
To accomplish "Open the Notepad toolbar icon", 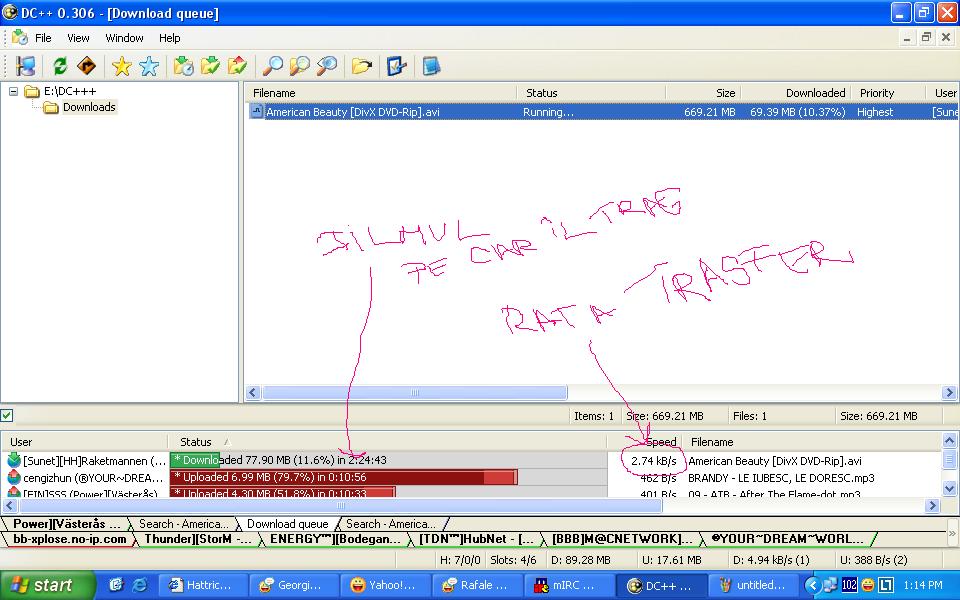I will 431,66.
